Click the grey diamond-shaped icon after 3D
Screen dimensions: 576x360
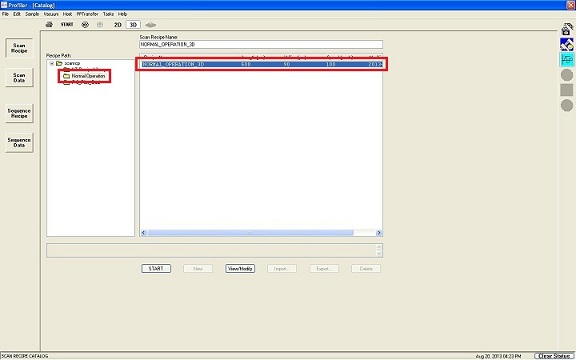point(151,25)
